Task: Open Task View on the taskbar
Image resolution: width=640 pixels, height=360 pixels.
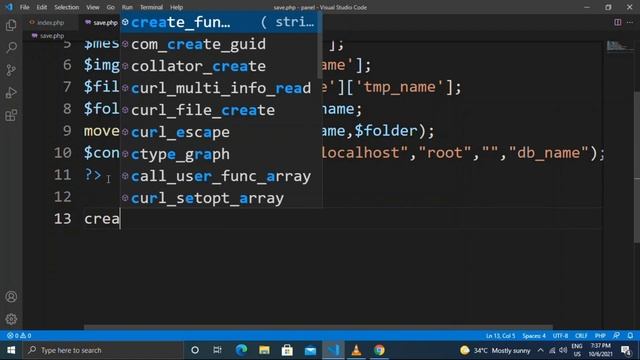Action: point(217,350)
